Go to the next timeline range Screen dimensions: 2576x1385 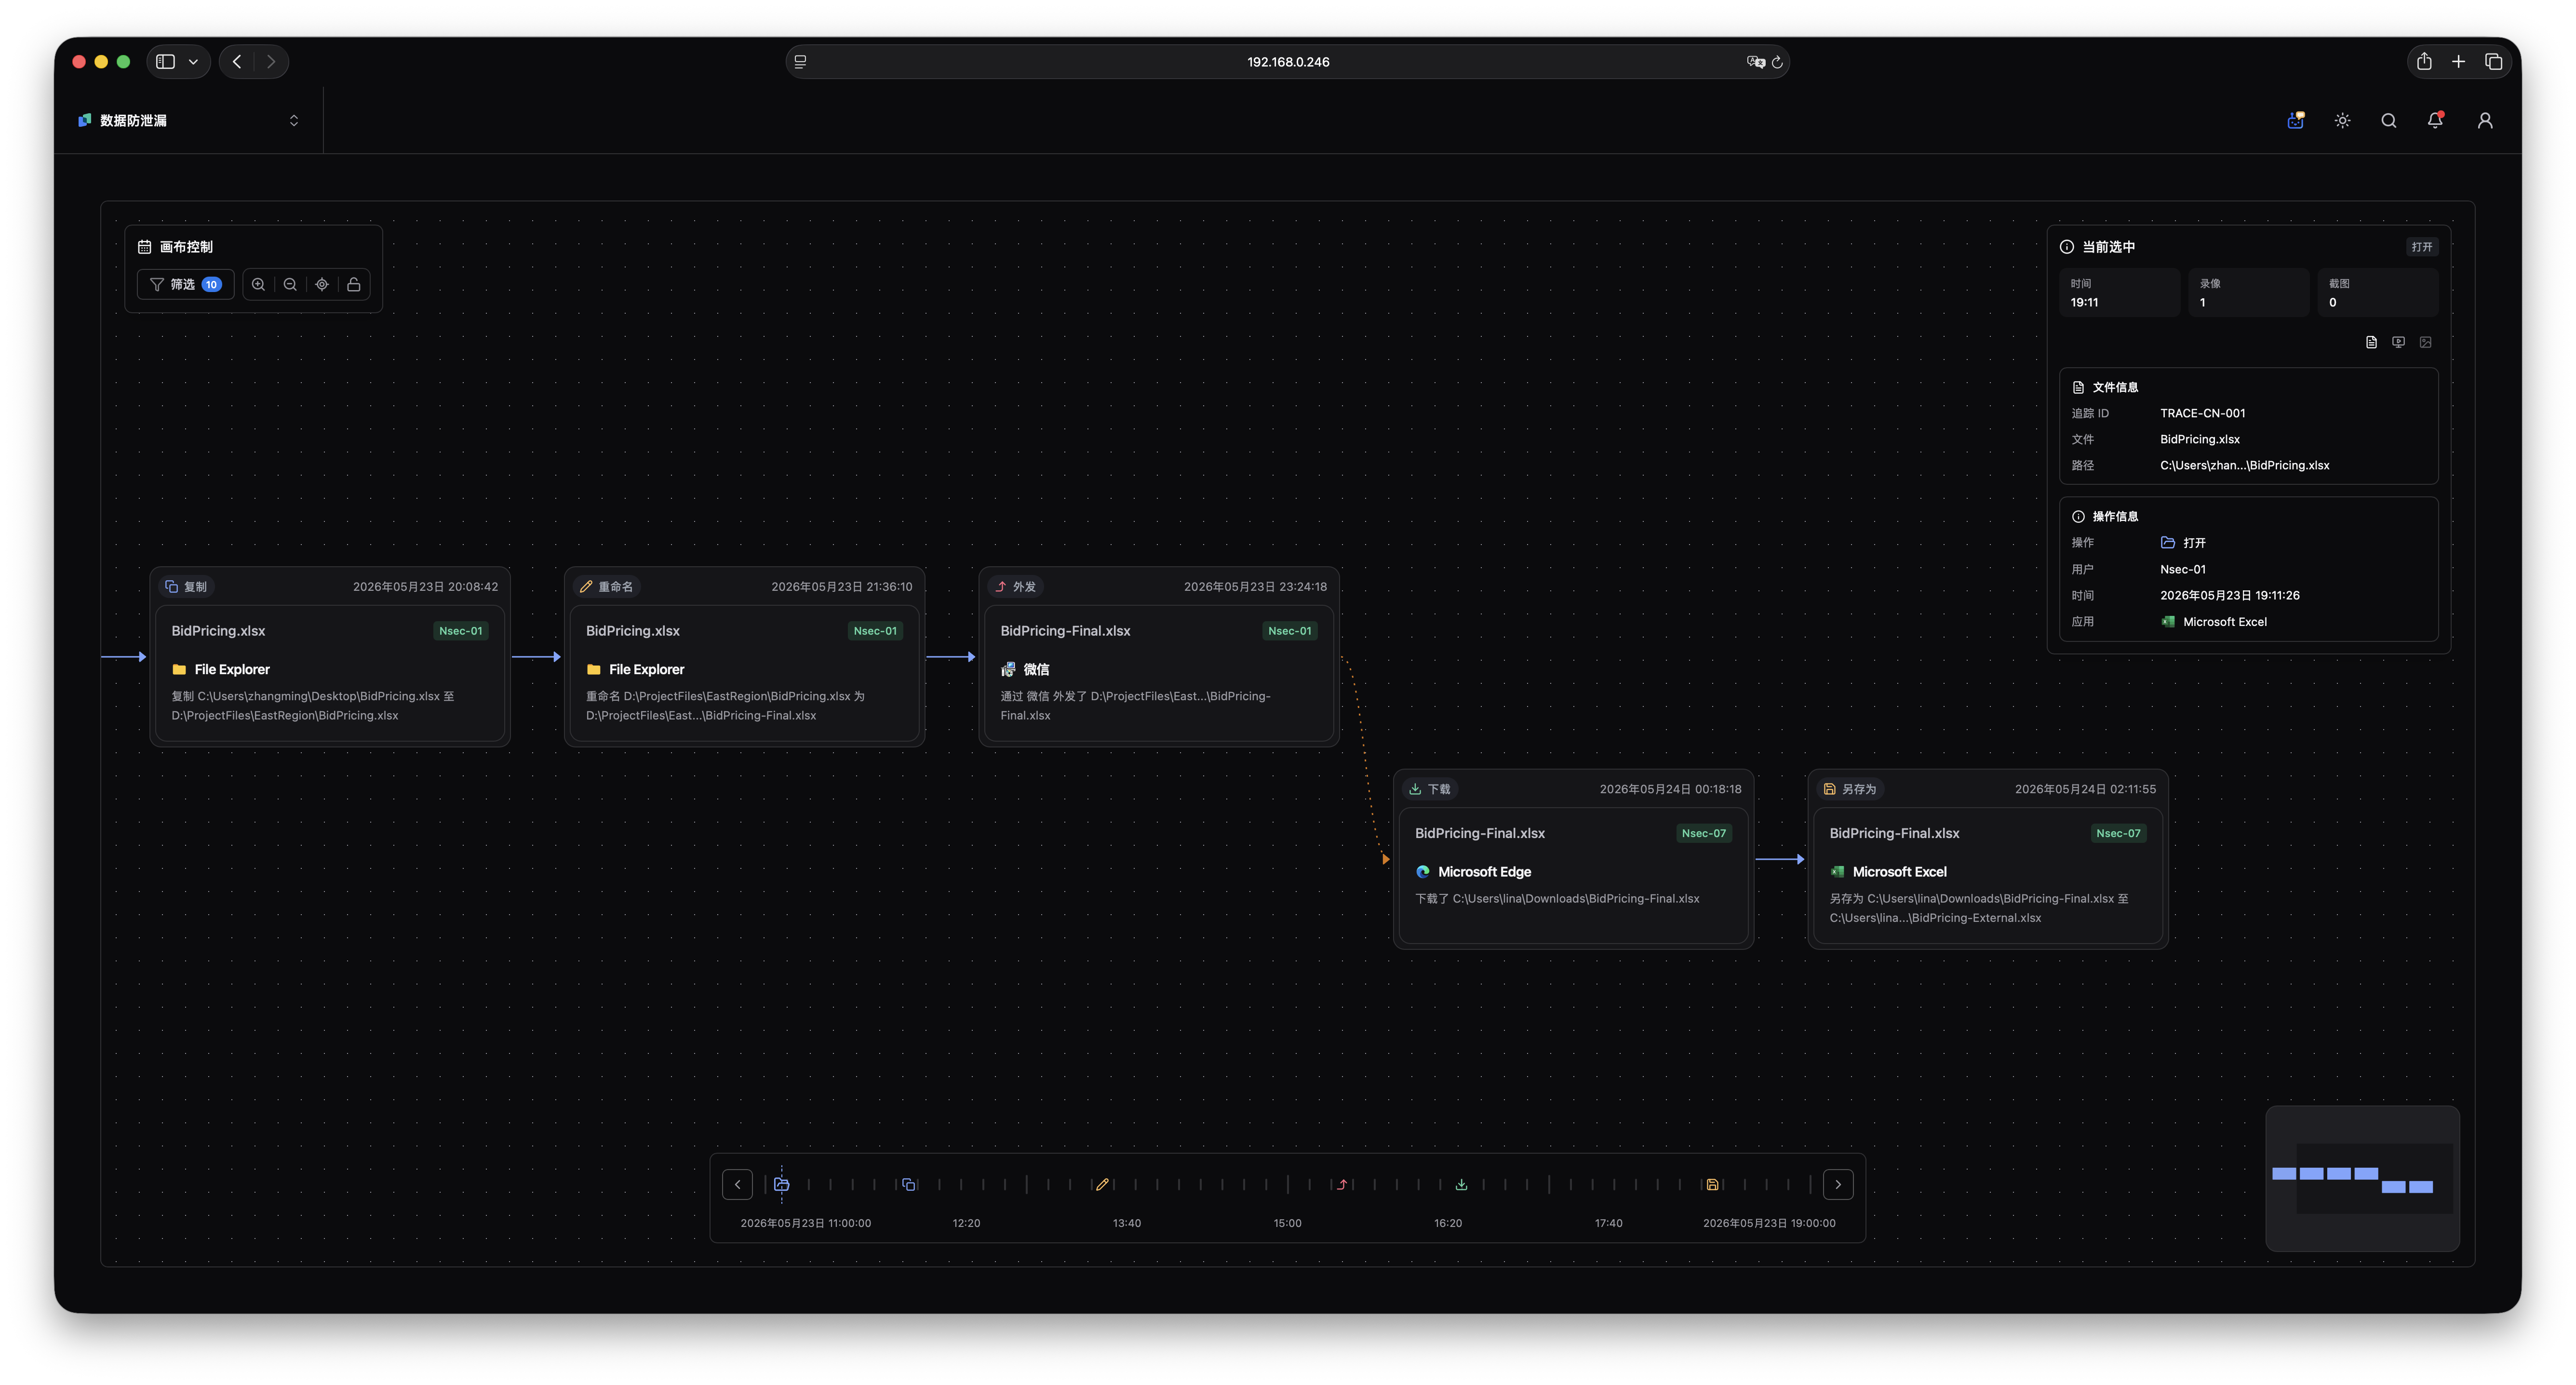tap(1838, 1184)
